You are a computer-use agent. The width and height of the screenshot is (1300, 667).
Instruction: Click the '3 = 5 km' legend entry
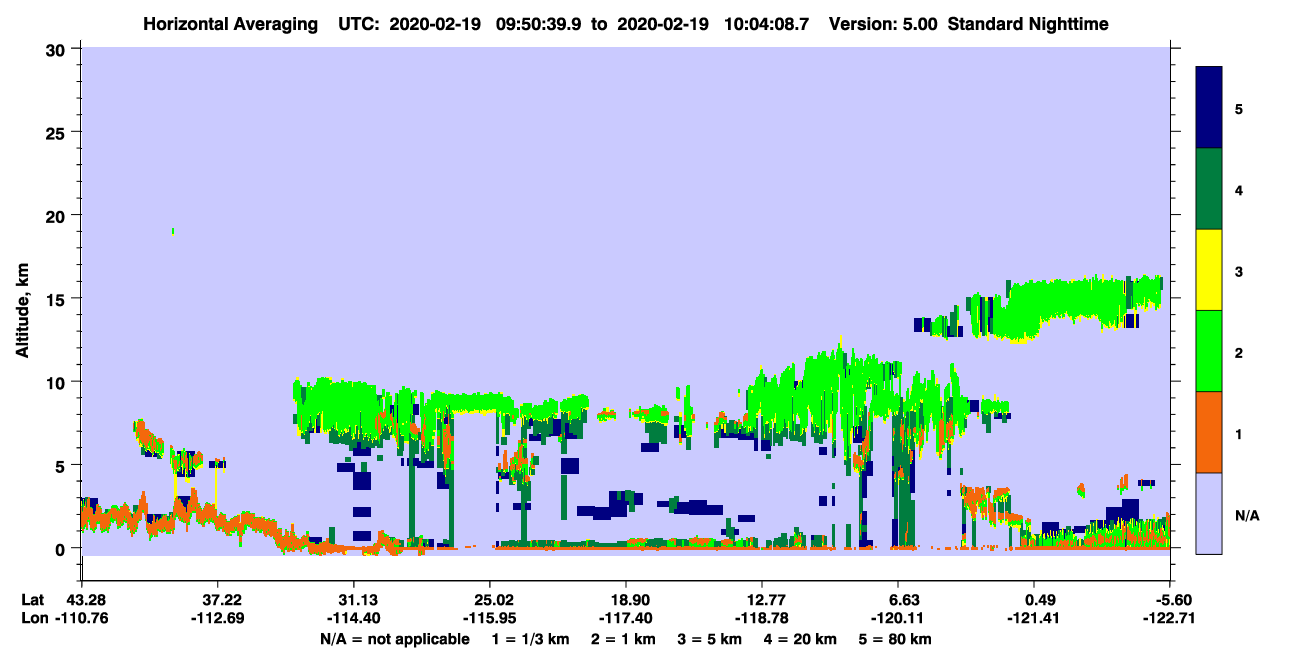pos(710,639)
